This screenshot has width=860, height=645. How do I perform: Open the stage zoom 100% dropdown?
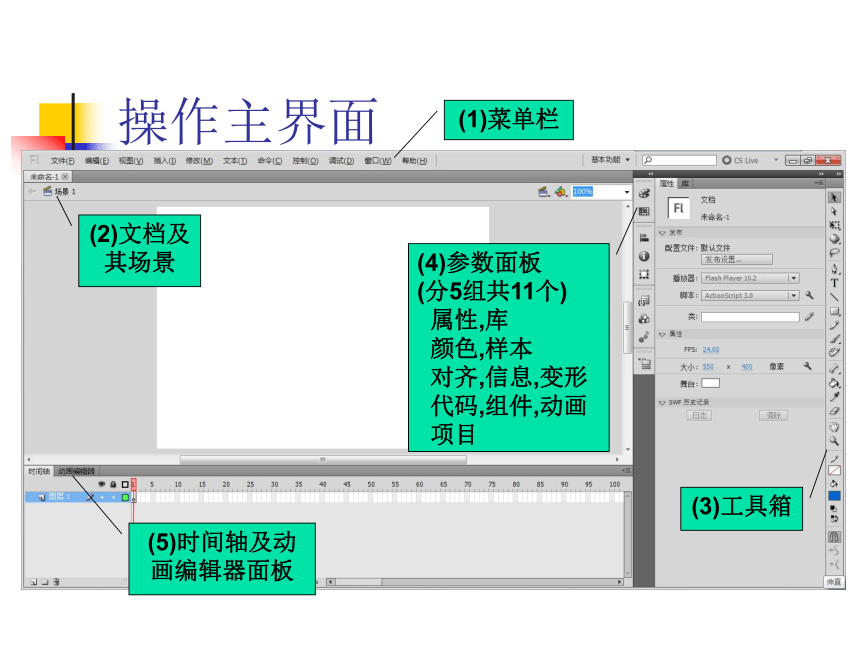click(626, 192)
